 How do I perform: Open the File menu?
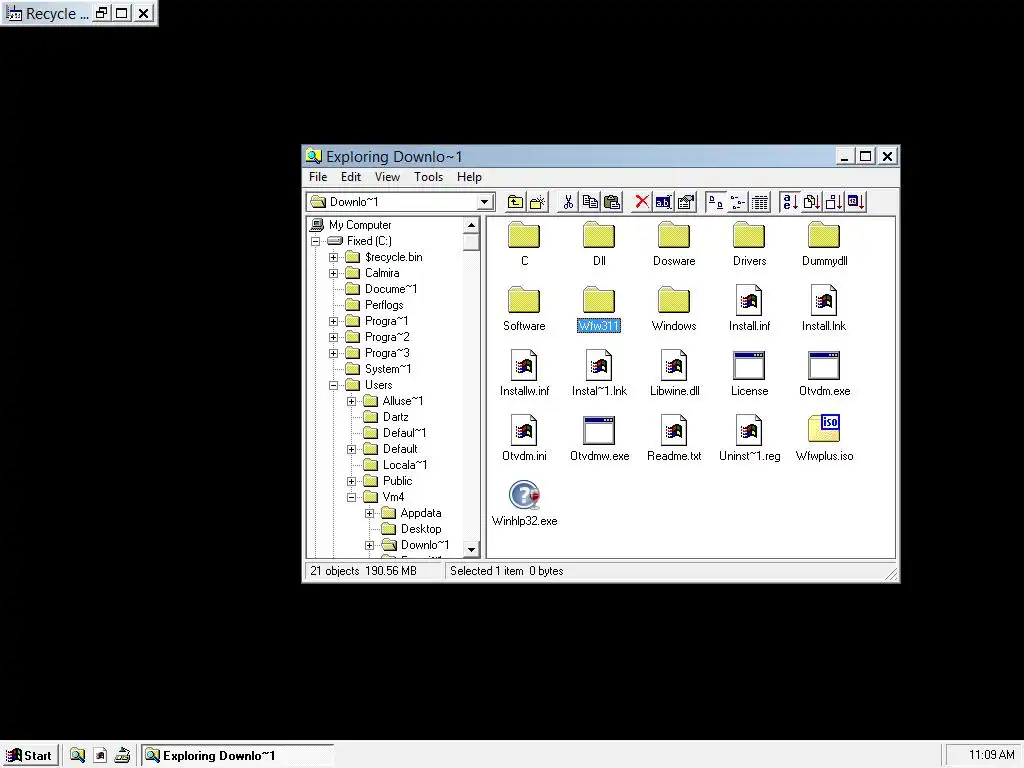tap(318, 177)
